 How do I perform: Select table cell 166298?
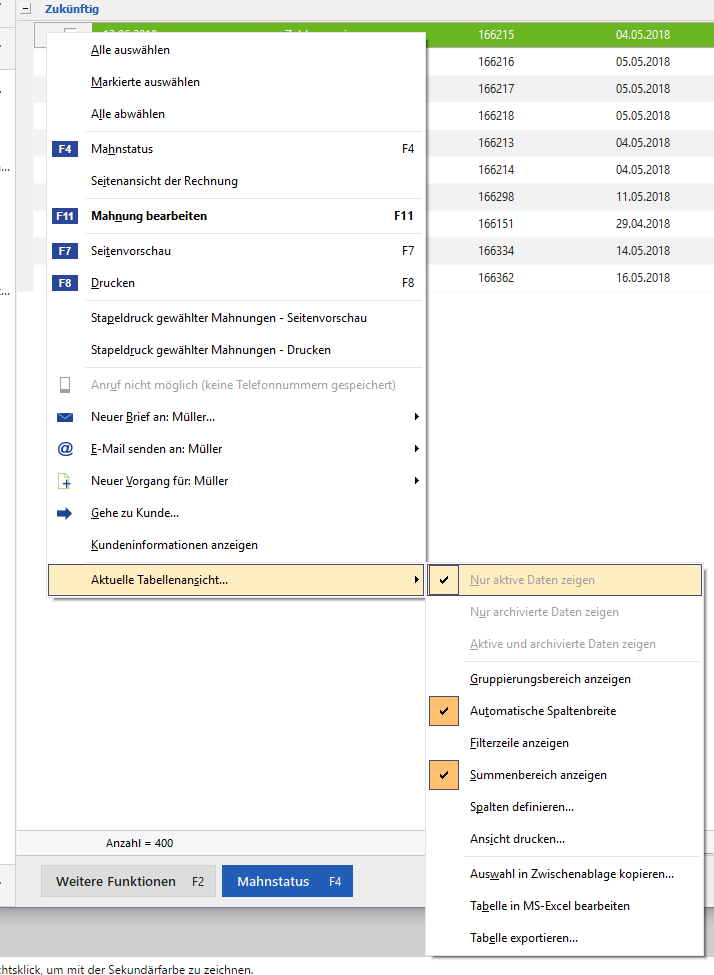(x=496, y=197)
